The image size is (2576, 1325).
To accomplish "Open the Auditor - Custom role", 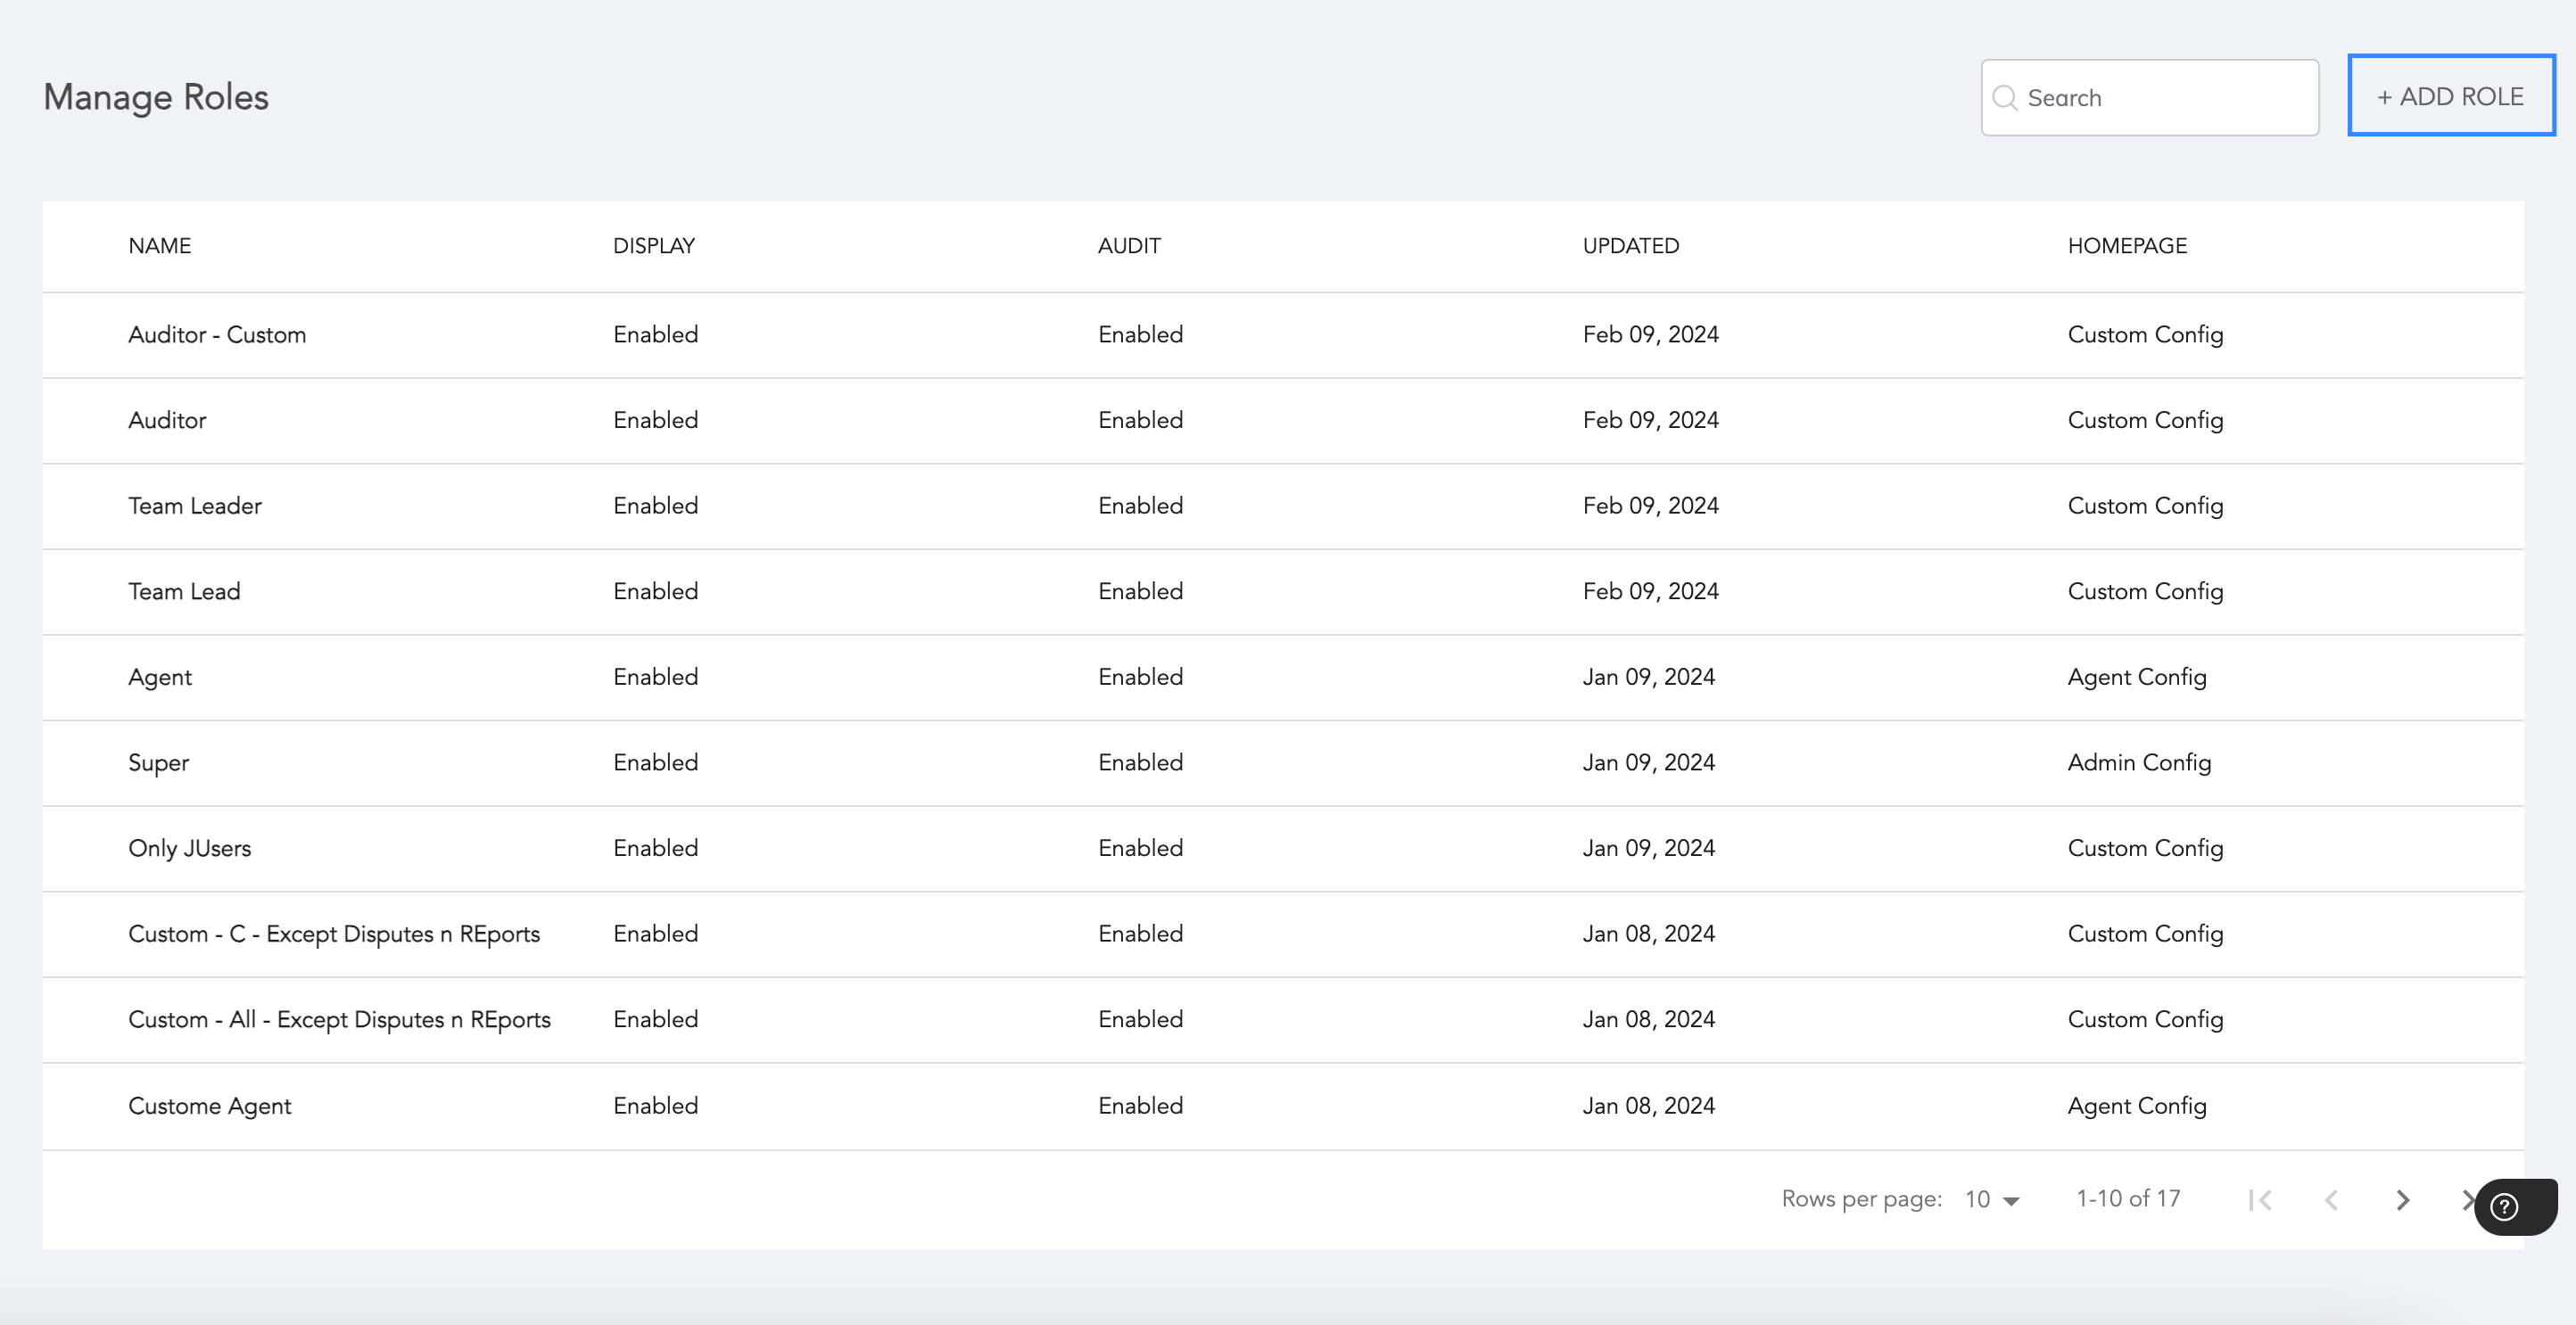I will pos(217,335).
